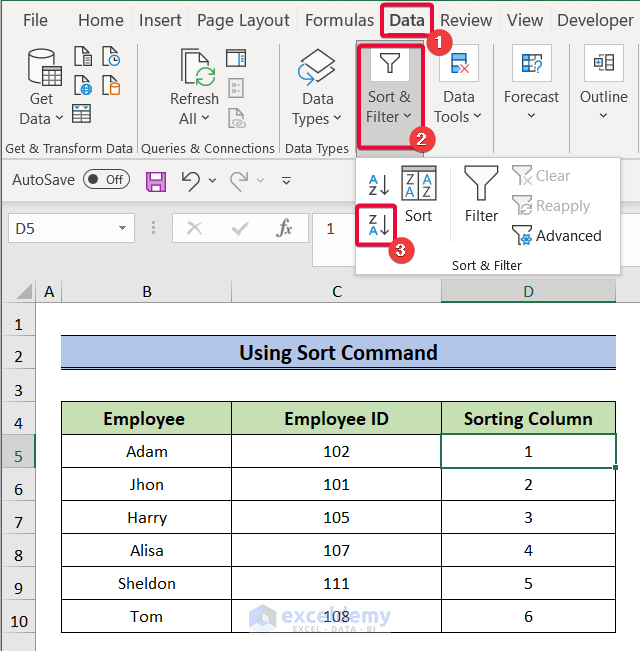Select column C header

[x=337, y=292]
